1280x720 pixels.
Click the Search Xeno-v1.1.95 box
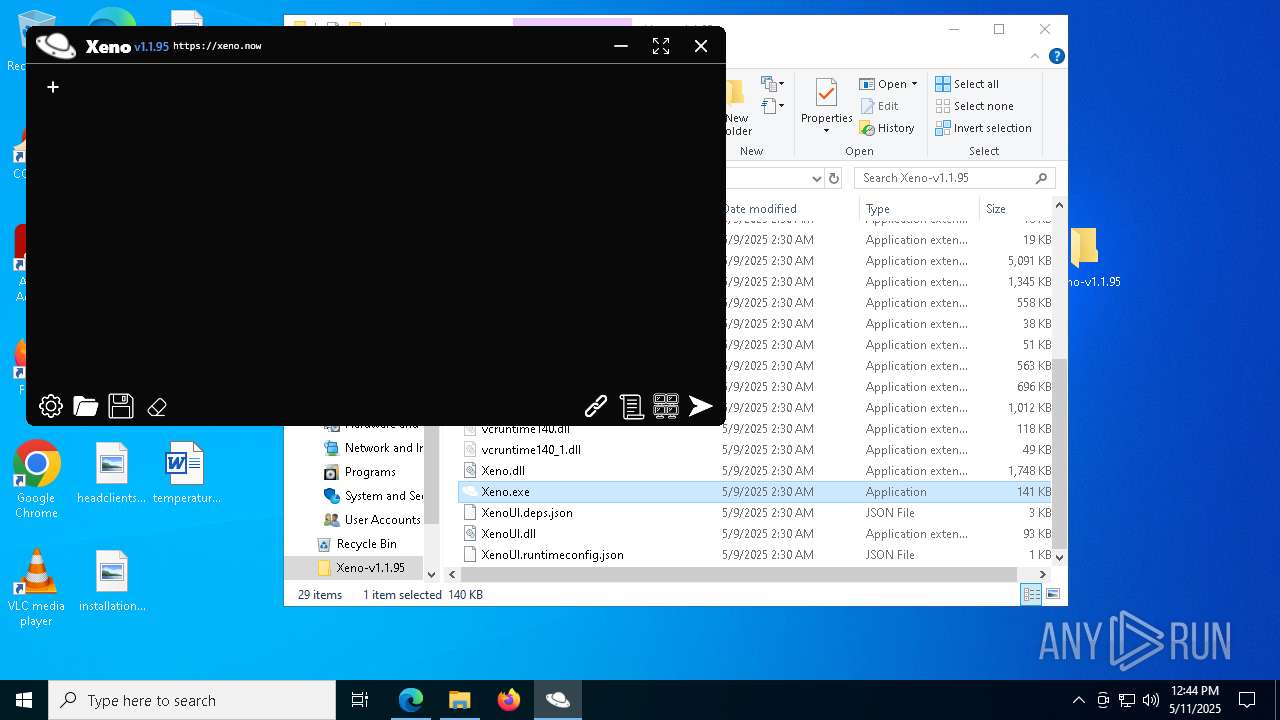[x=955, y=178]
